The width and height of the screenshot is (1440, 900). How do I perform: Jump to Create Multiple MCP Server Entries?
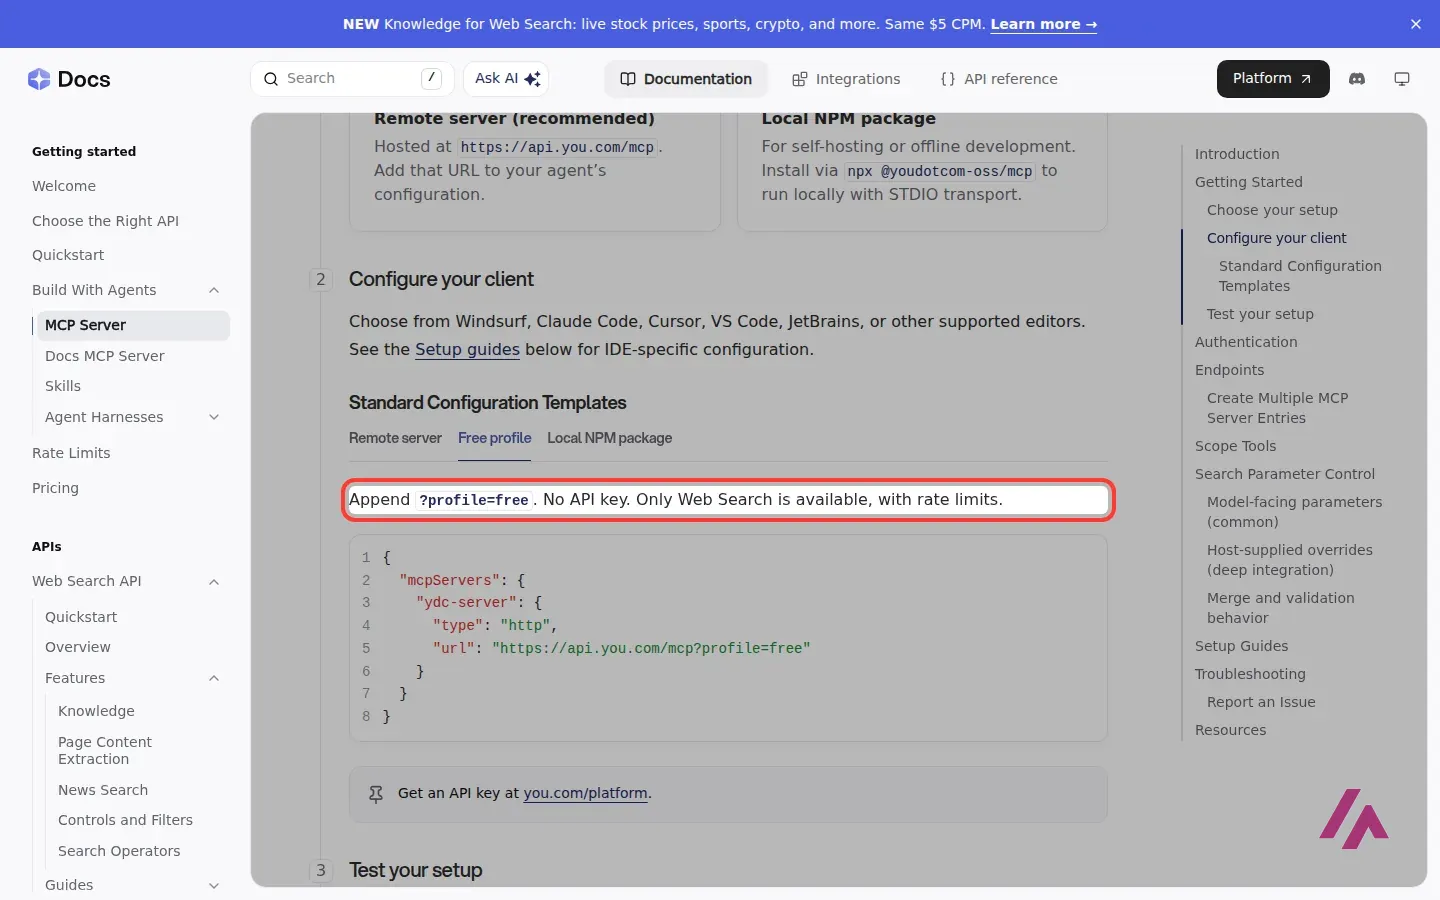click(1278, 408)
